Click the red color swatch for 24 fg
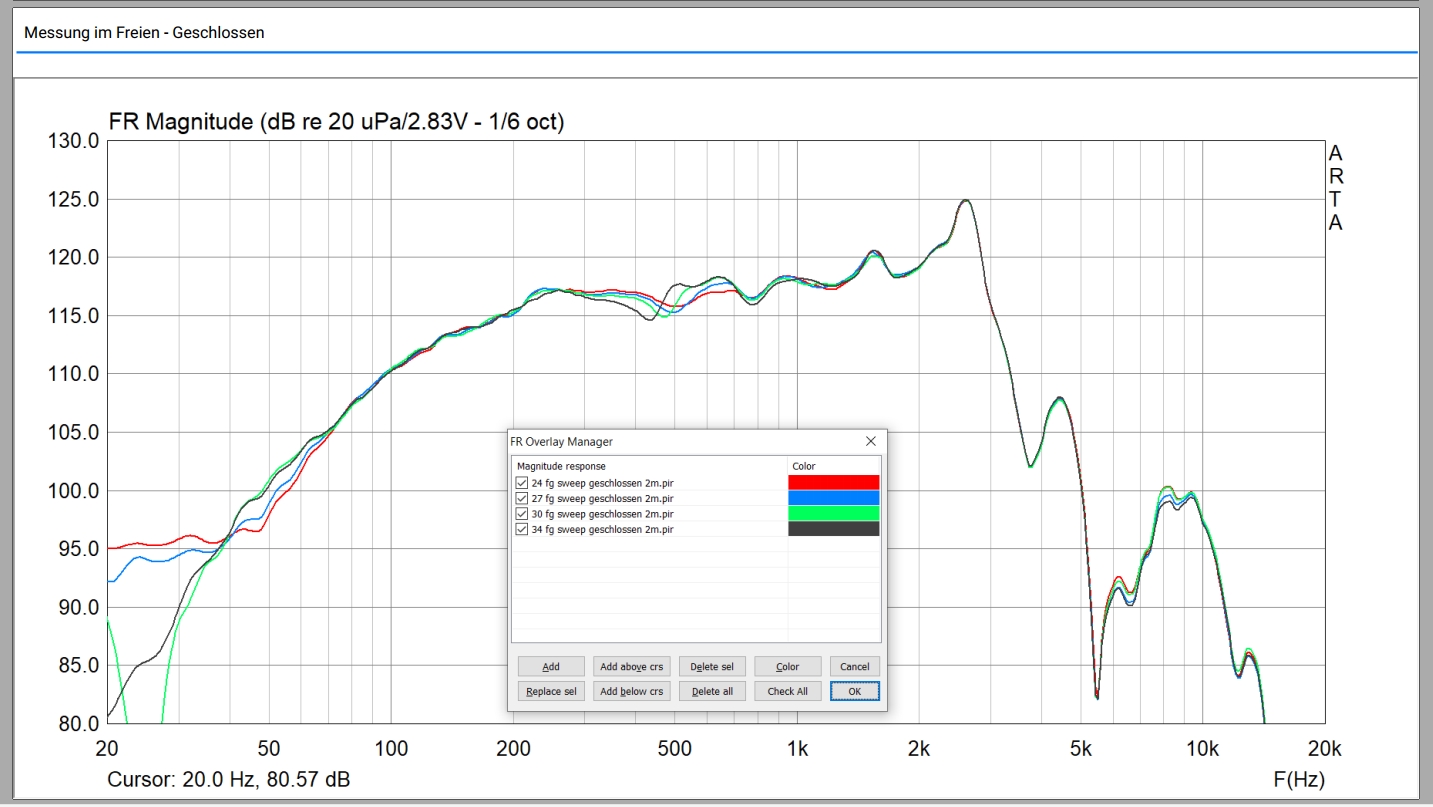Viewport: 1433px width, 807px height. point(834,483)
